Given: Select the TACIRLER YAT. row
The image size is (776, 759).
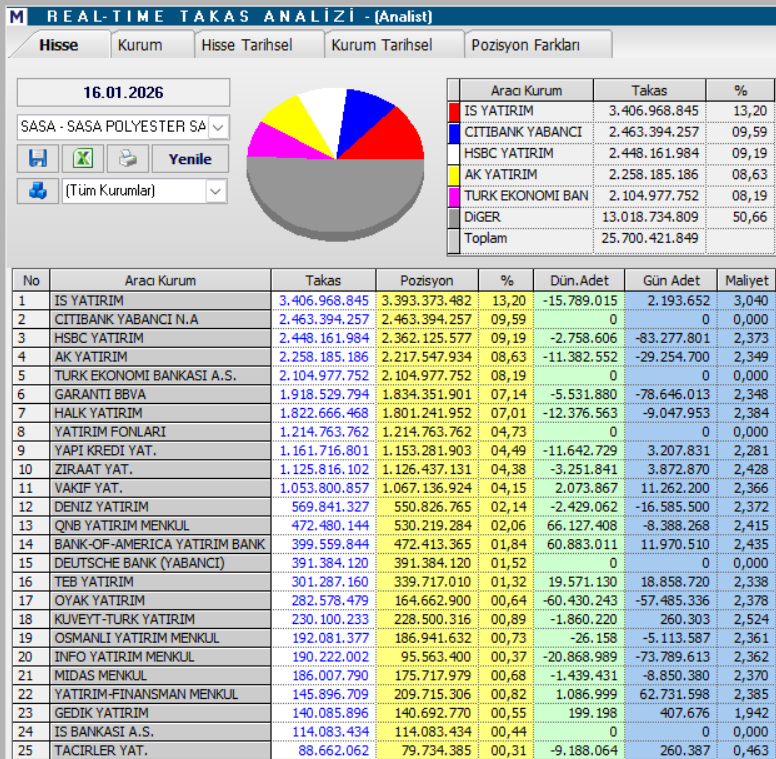Looking at the screenshot, I should (394, 751).
